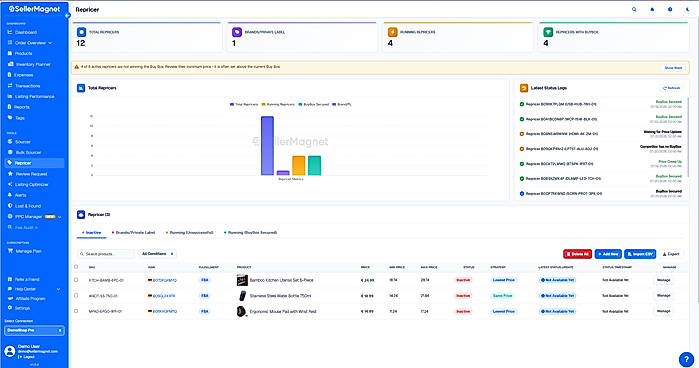Click the blue help question-mark button
Viewport: 699px width, 368px height.
[x=687, y=359]
